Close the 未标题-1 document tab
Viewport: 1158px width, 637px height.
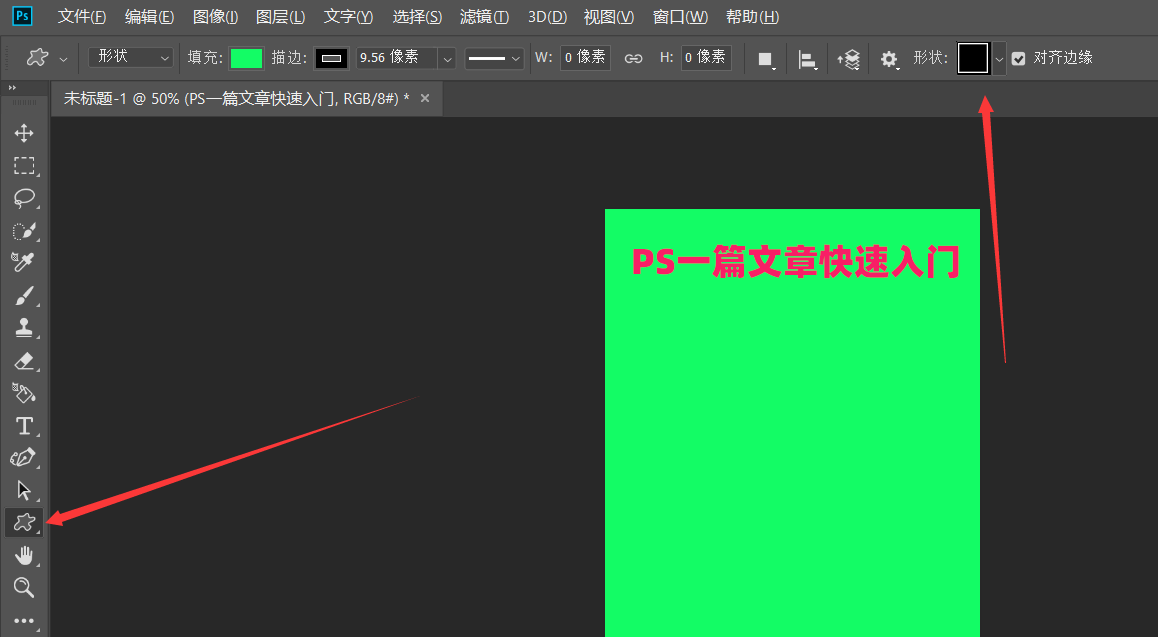(425, 98)
